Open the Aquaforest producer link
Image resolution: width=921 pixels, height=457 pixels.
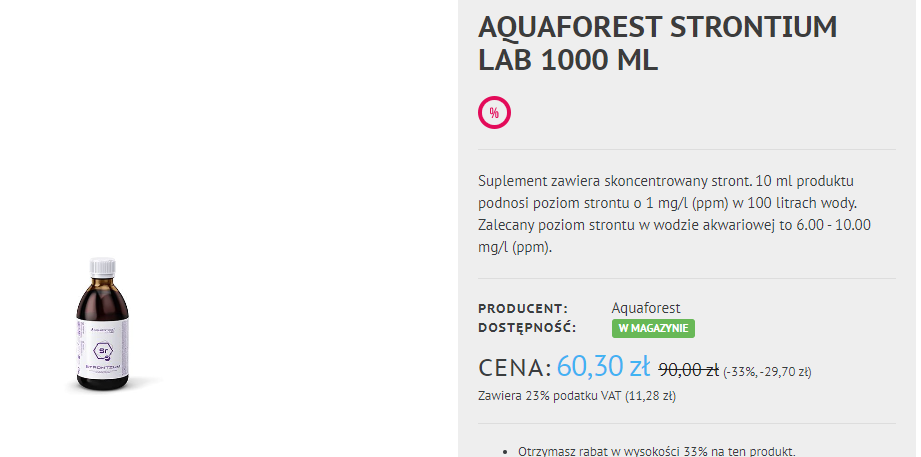tap(645, 308)
